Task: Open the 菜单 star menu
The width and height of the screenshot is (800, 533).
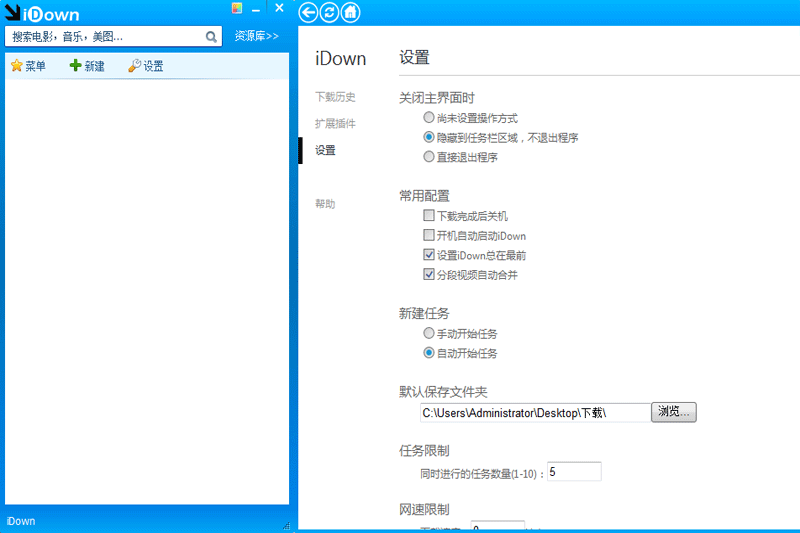Action: (29, 66)
